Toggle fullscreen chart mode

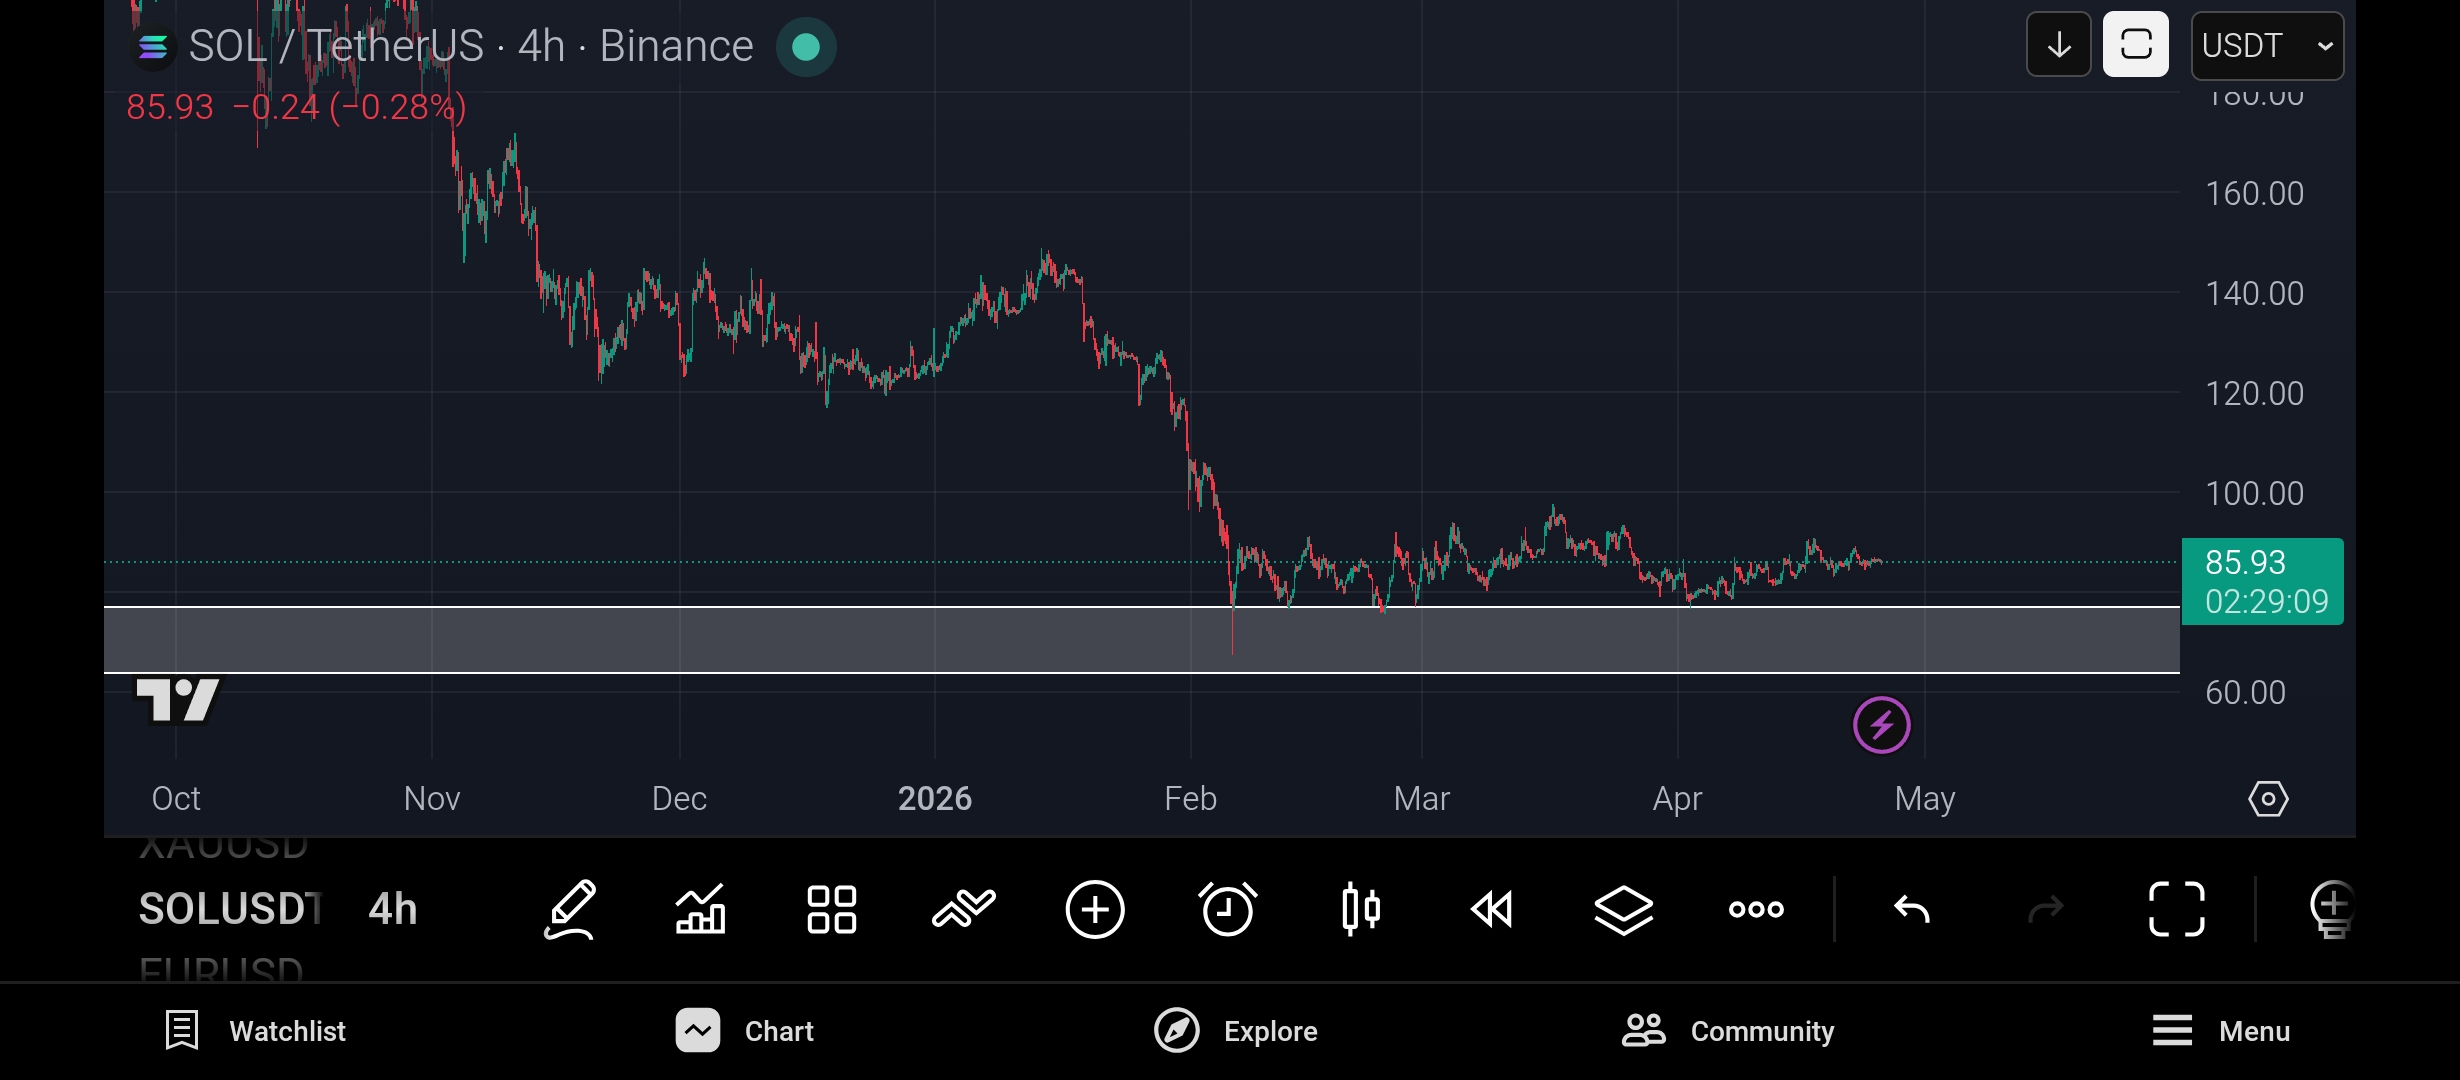click(x=2176, y=909)
